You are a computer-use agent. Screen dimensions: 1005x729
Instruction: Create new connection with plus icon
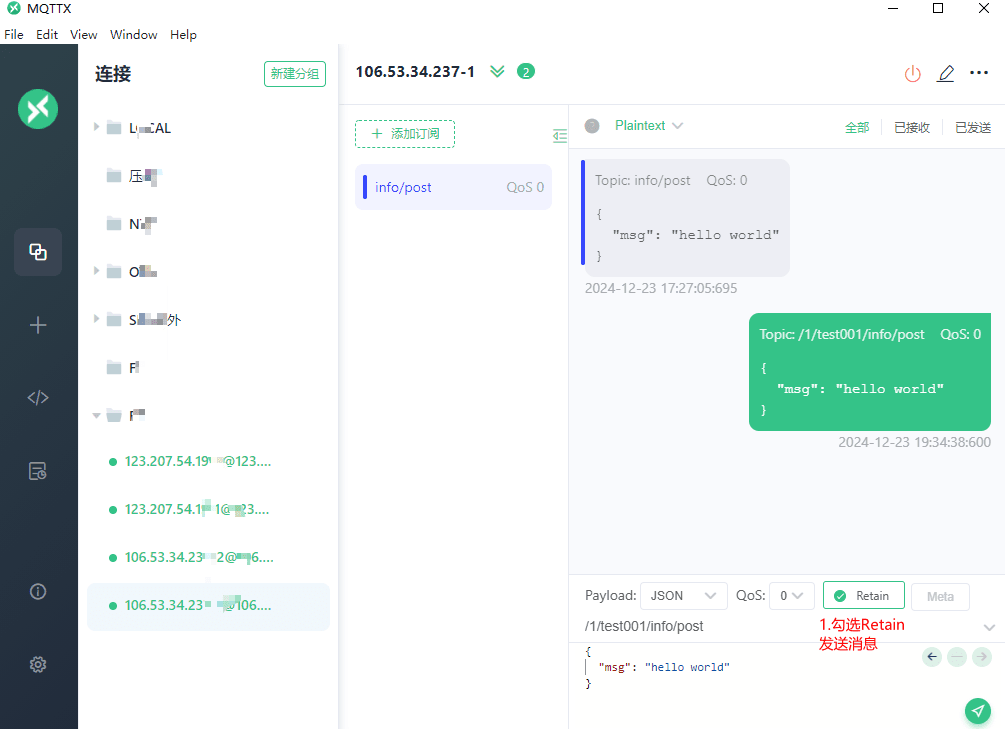[x=38, y=325]
